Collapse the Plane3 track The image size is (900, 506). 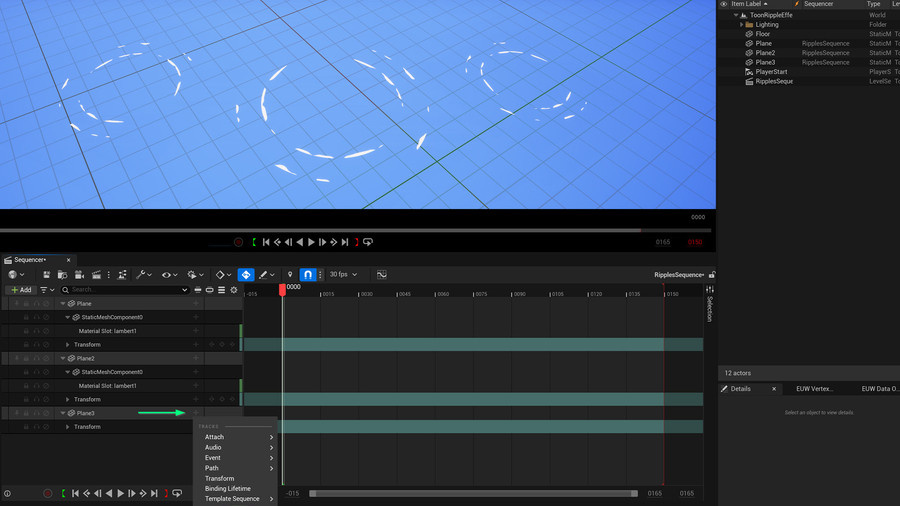click(63, 413)
